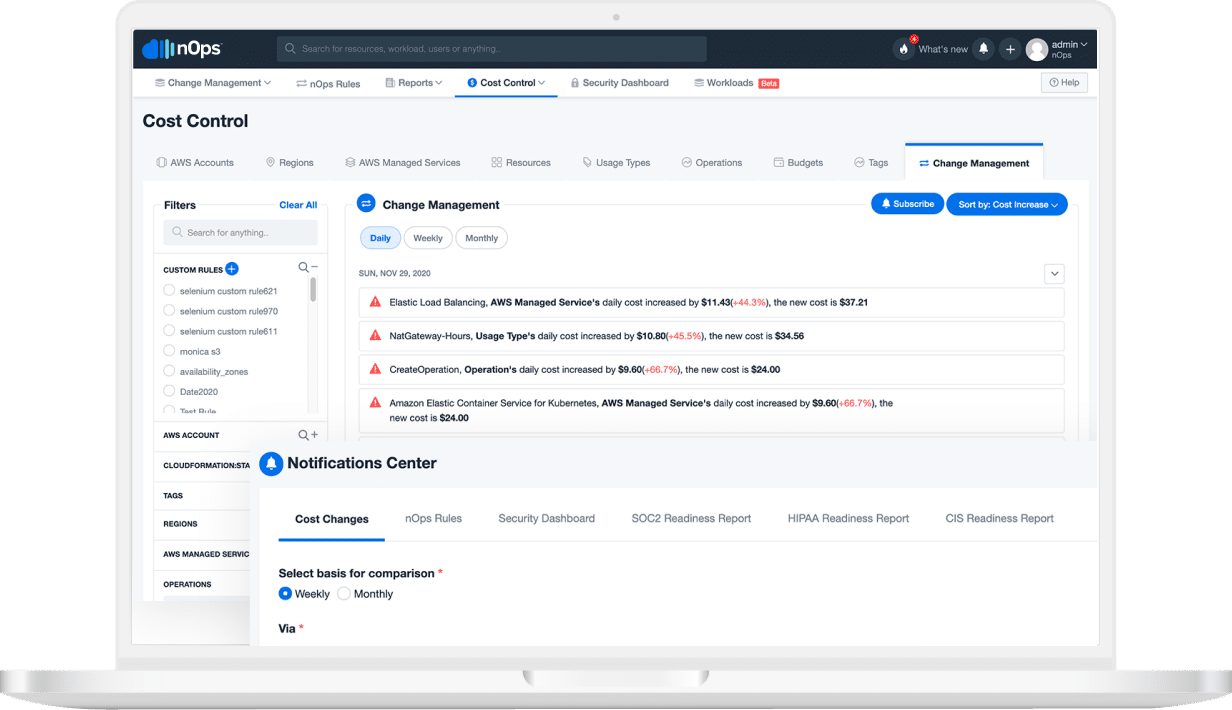Open the Reports nav dropdown

(x=413, y=83)
